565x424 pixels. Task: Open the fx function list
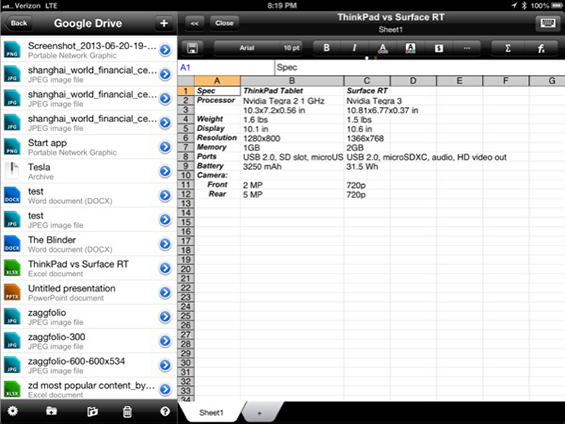coord(541,48)
